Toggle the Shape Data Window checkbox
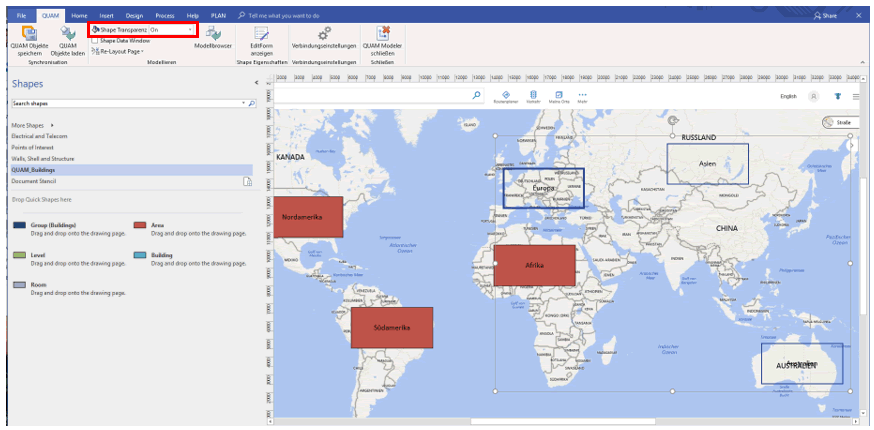This screenshot has height=430, width=874. 95,41
